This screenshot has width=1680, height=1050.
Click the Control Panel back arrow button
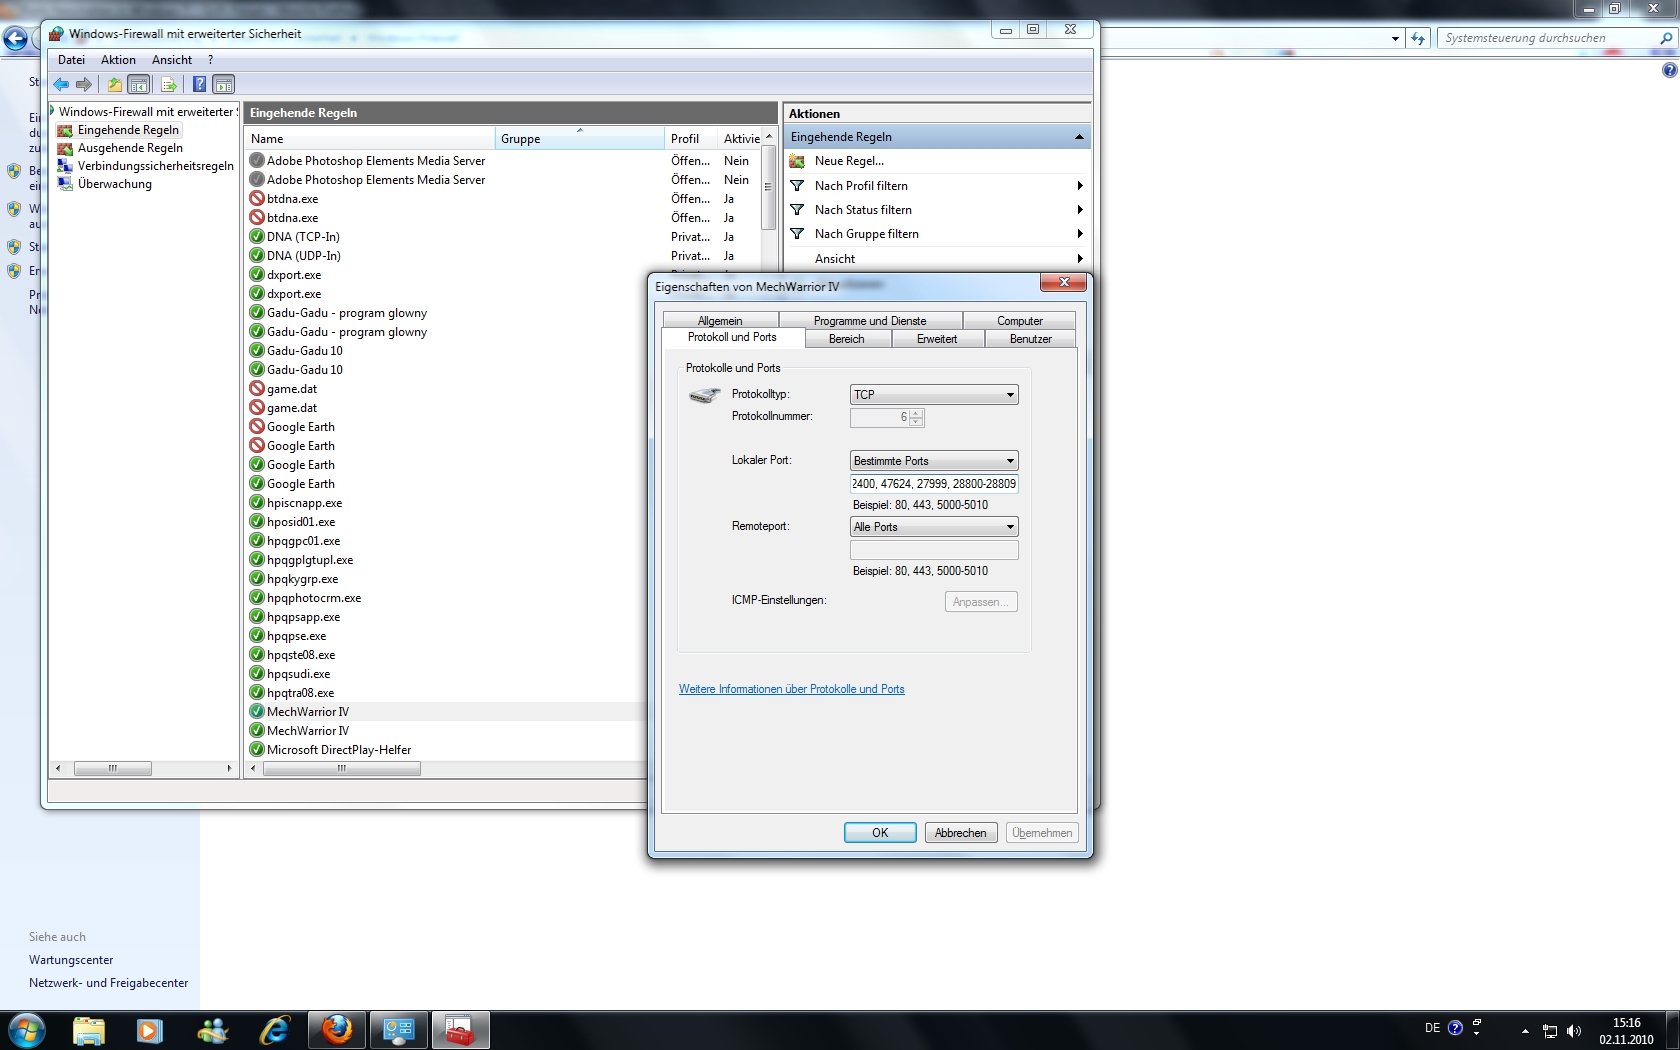coord(15,39)
